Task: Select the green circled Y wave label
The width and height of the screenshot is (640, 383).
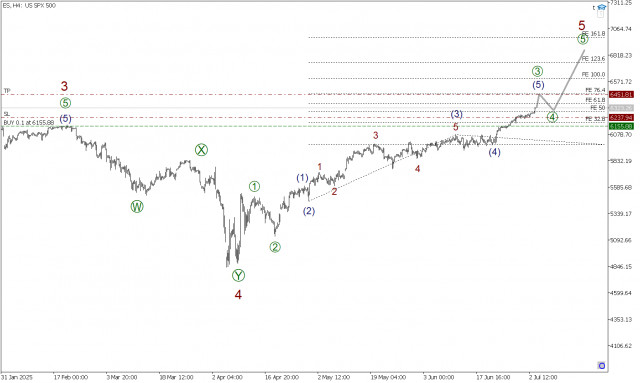Action: pos(238,276)
